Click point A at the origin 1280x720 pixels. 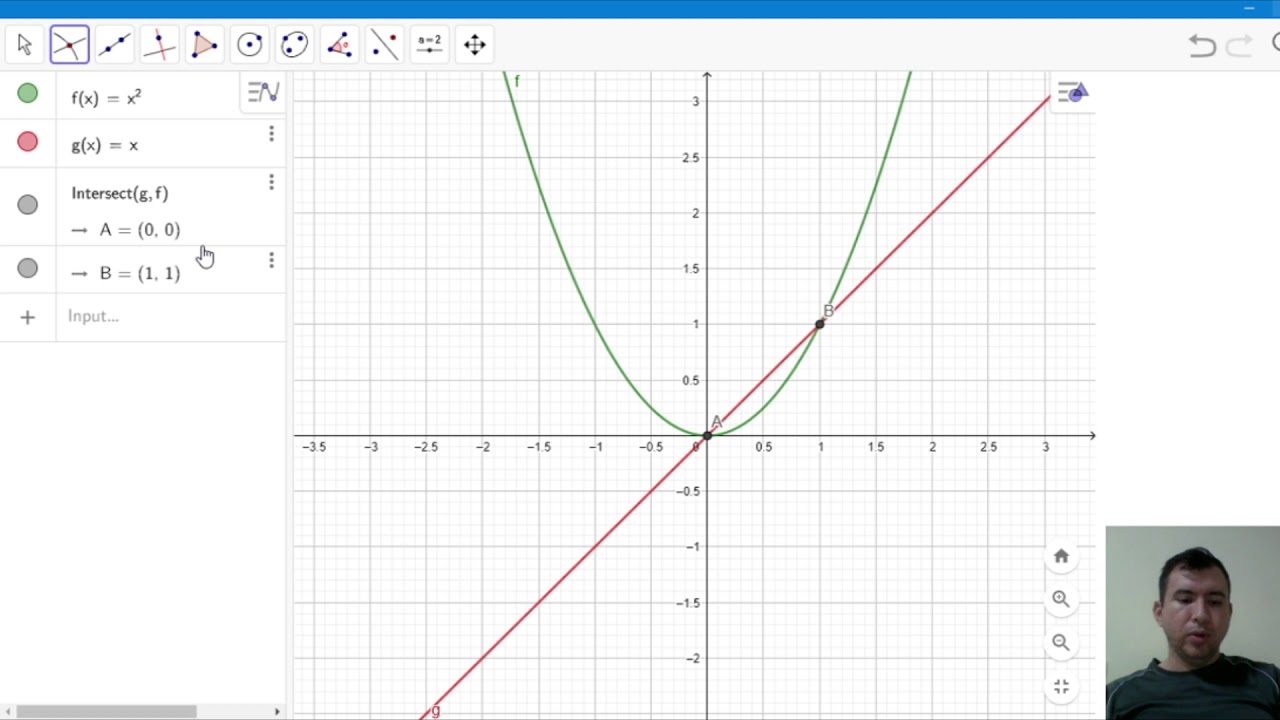click(x=707, y=435)
